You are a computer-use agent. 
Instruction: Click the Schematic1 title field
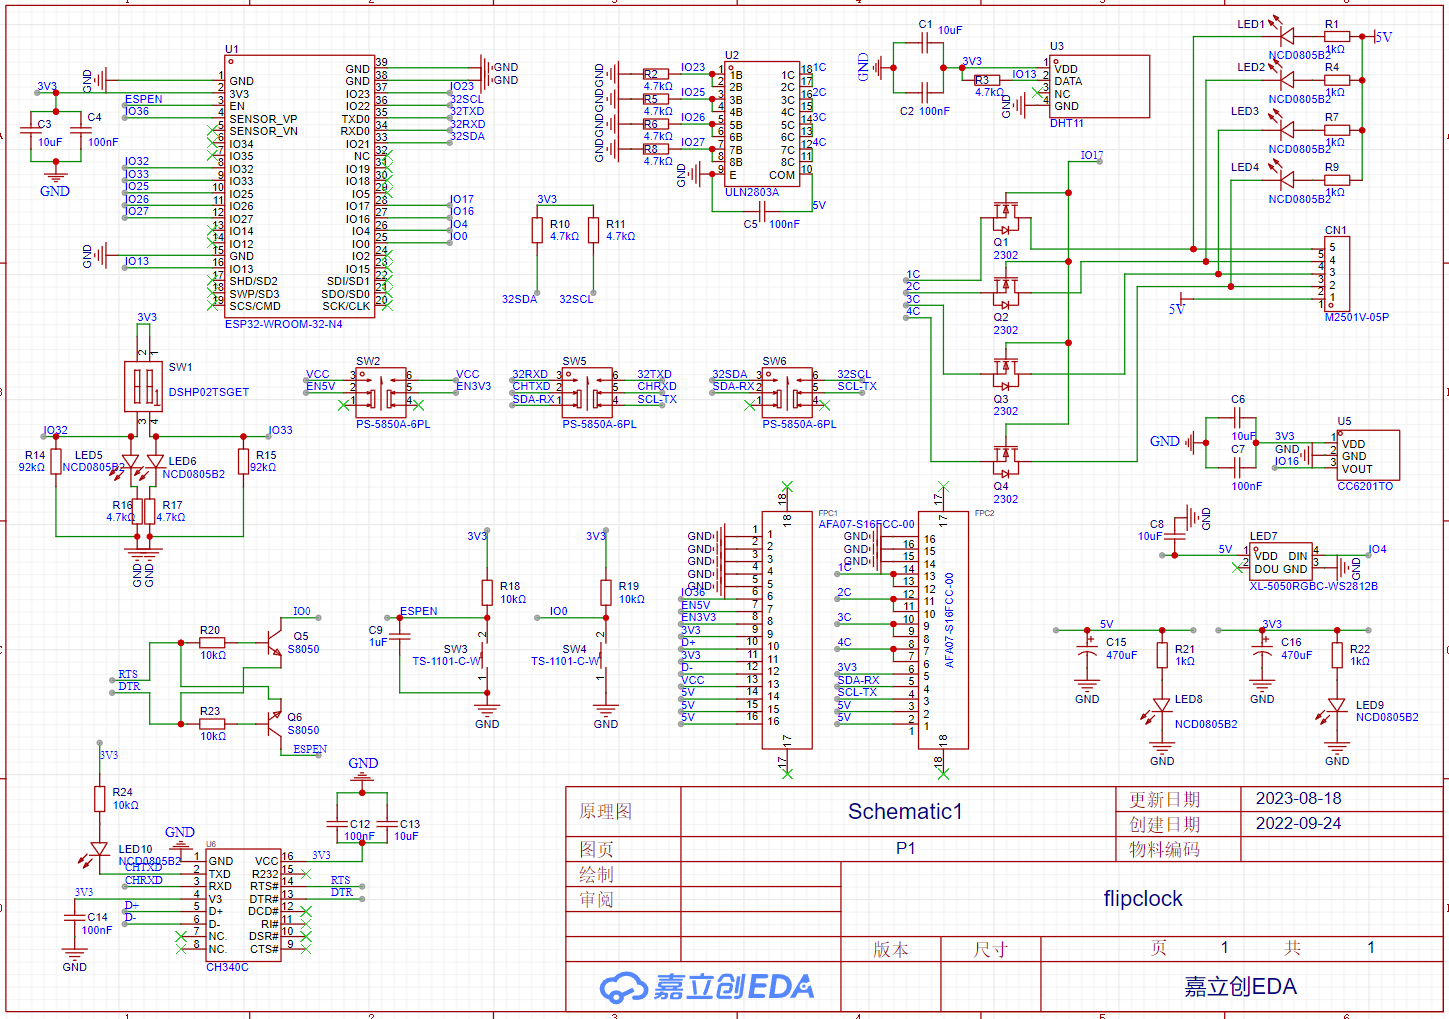(904, 812)
